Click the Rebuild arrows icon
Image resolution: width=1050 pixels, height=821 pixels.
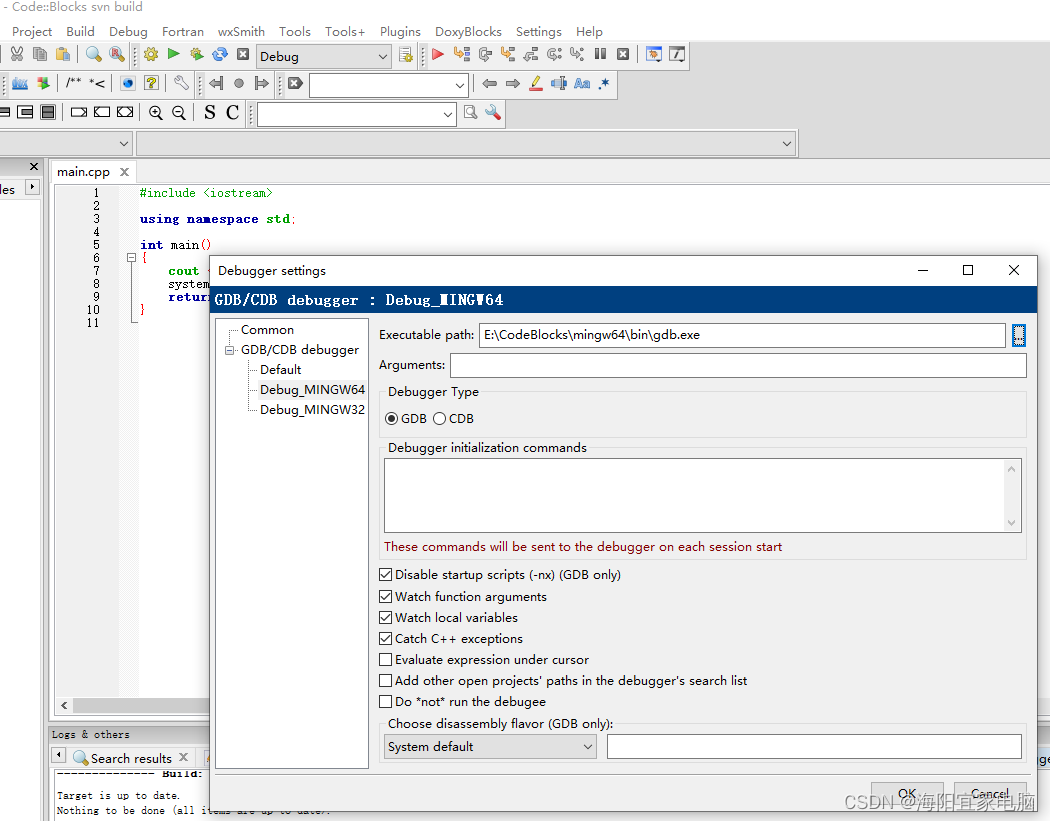tap(220, 54)
